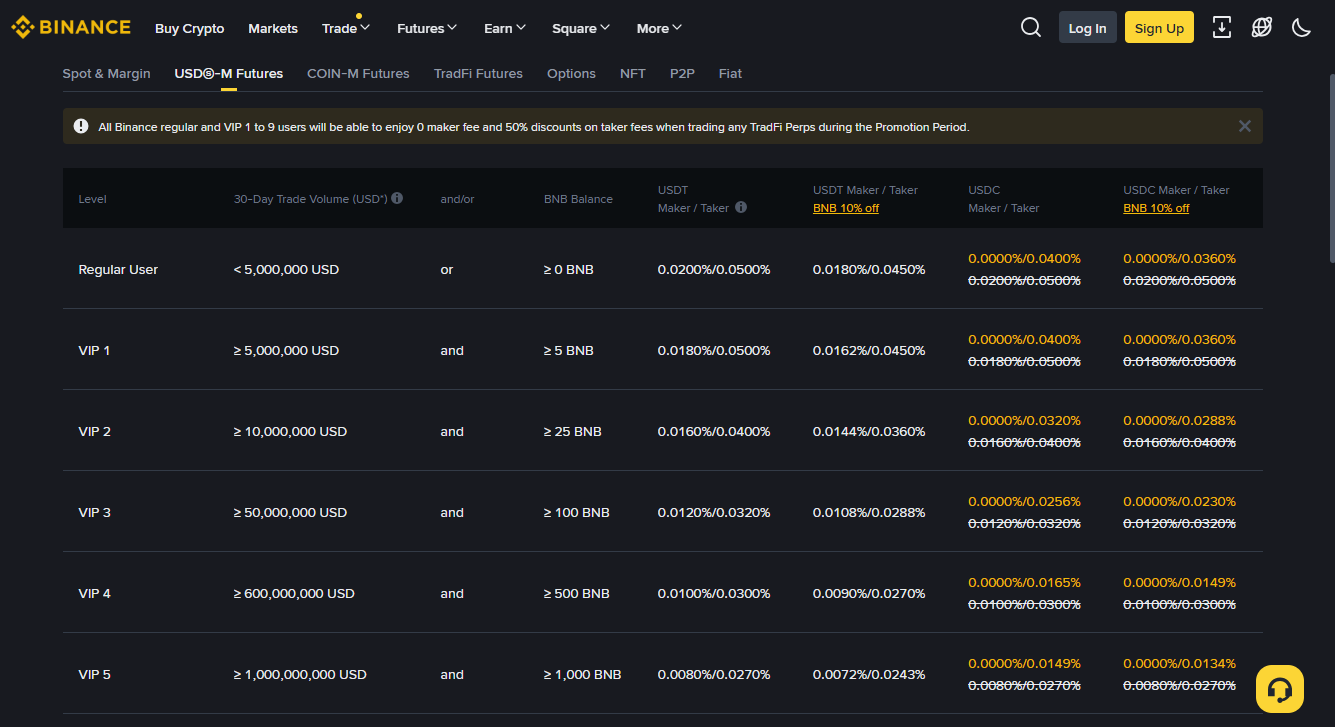Click the ≥ 100 BNB balance cell

pos(577,512)
